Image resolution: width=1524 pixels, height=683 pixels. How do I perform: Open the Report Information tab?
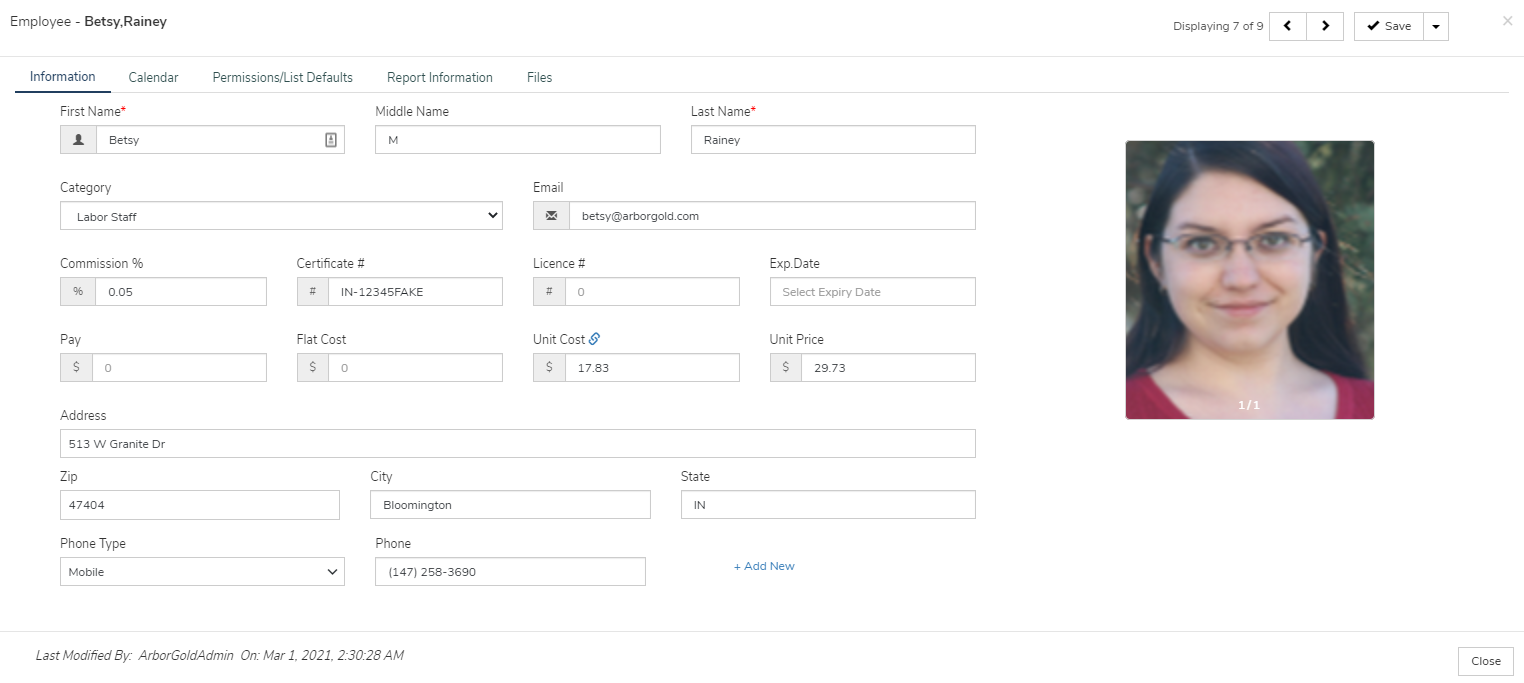pyautogui.click(x=440, y=77)
